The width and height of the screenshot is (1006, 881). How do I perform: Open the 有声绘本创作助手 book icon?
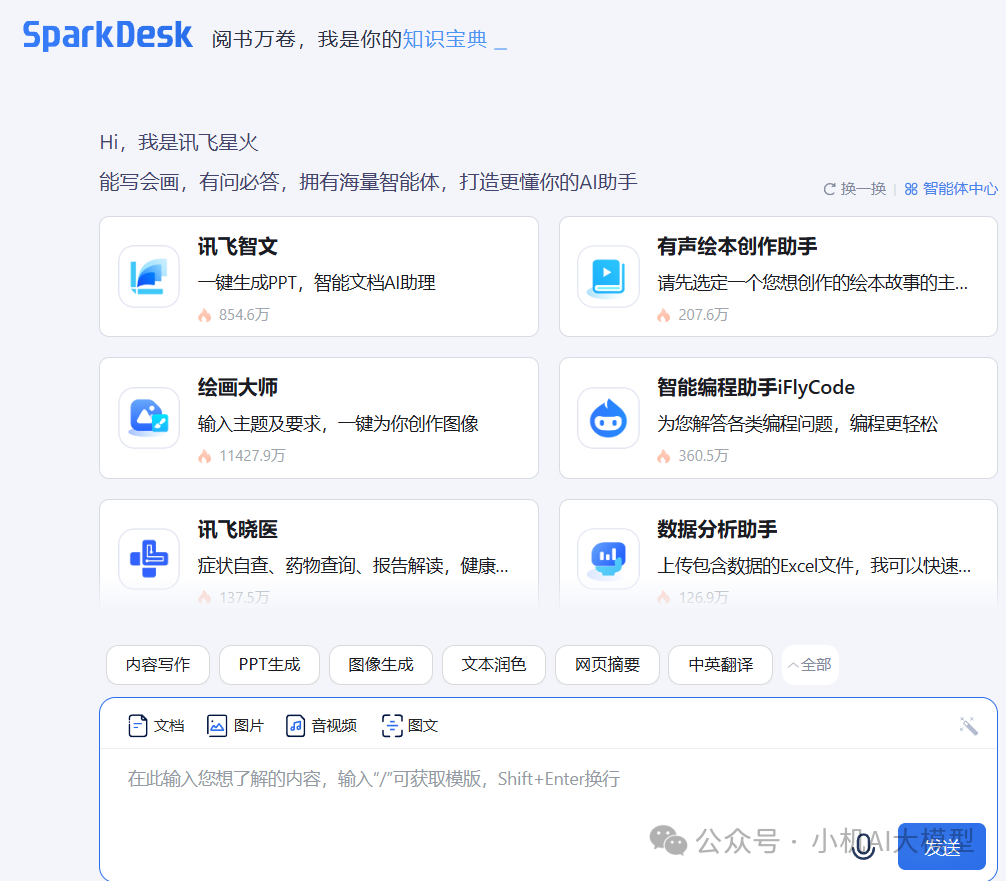pyautogui.click(x=608, y=277)
